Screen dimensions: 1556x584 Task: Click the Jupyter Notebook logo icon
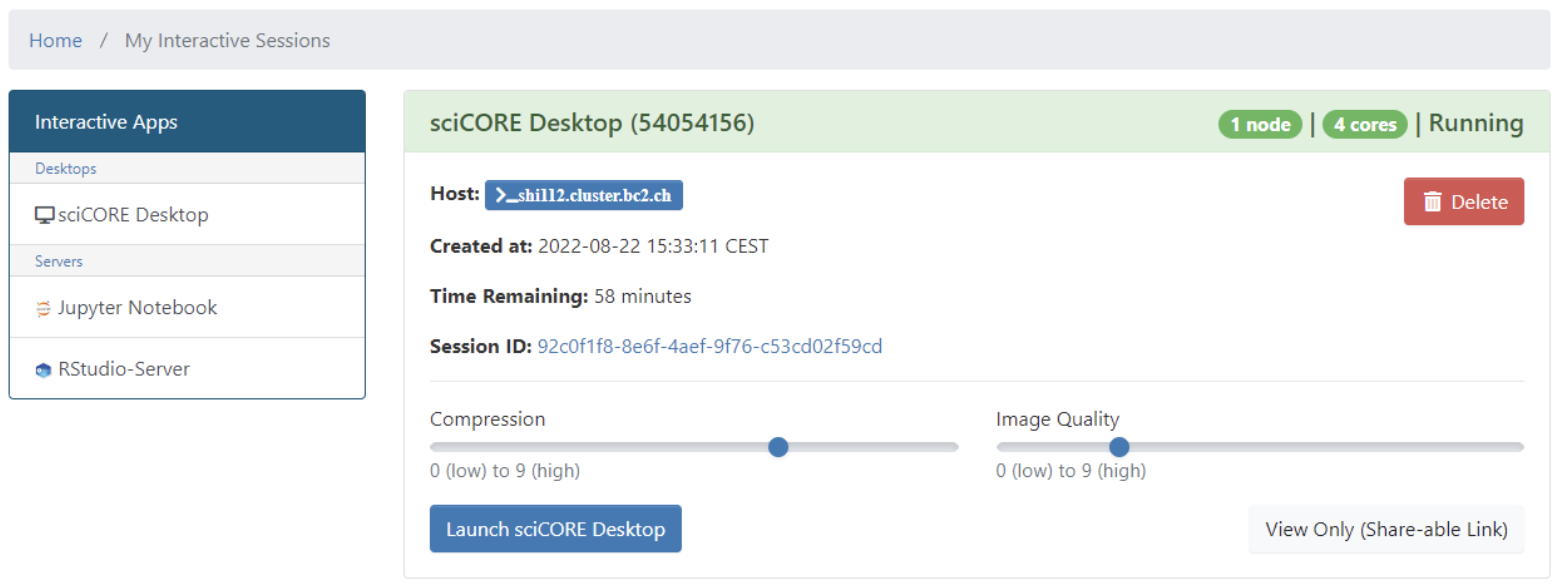tap(43, 309)
